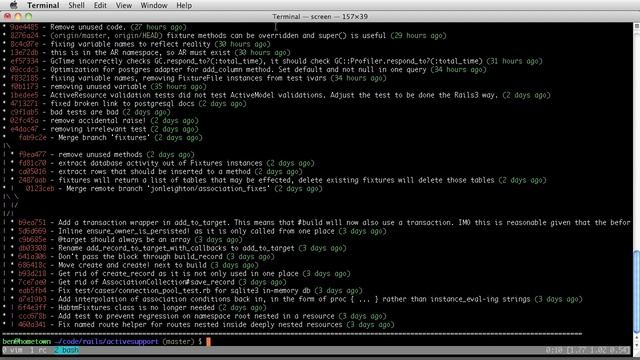Click the '(27 hours ago)' timestamp
Screen dimensions: 640x360
(158, 27)
